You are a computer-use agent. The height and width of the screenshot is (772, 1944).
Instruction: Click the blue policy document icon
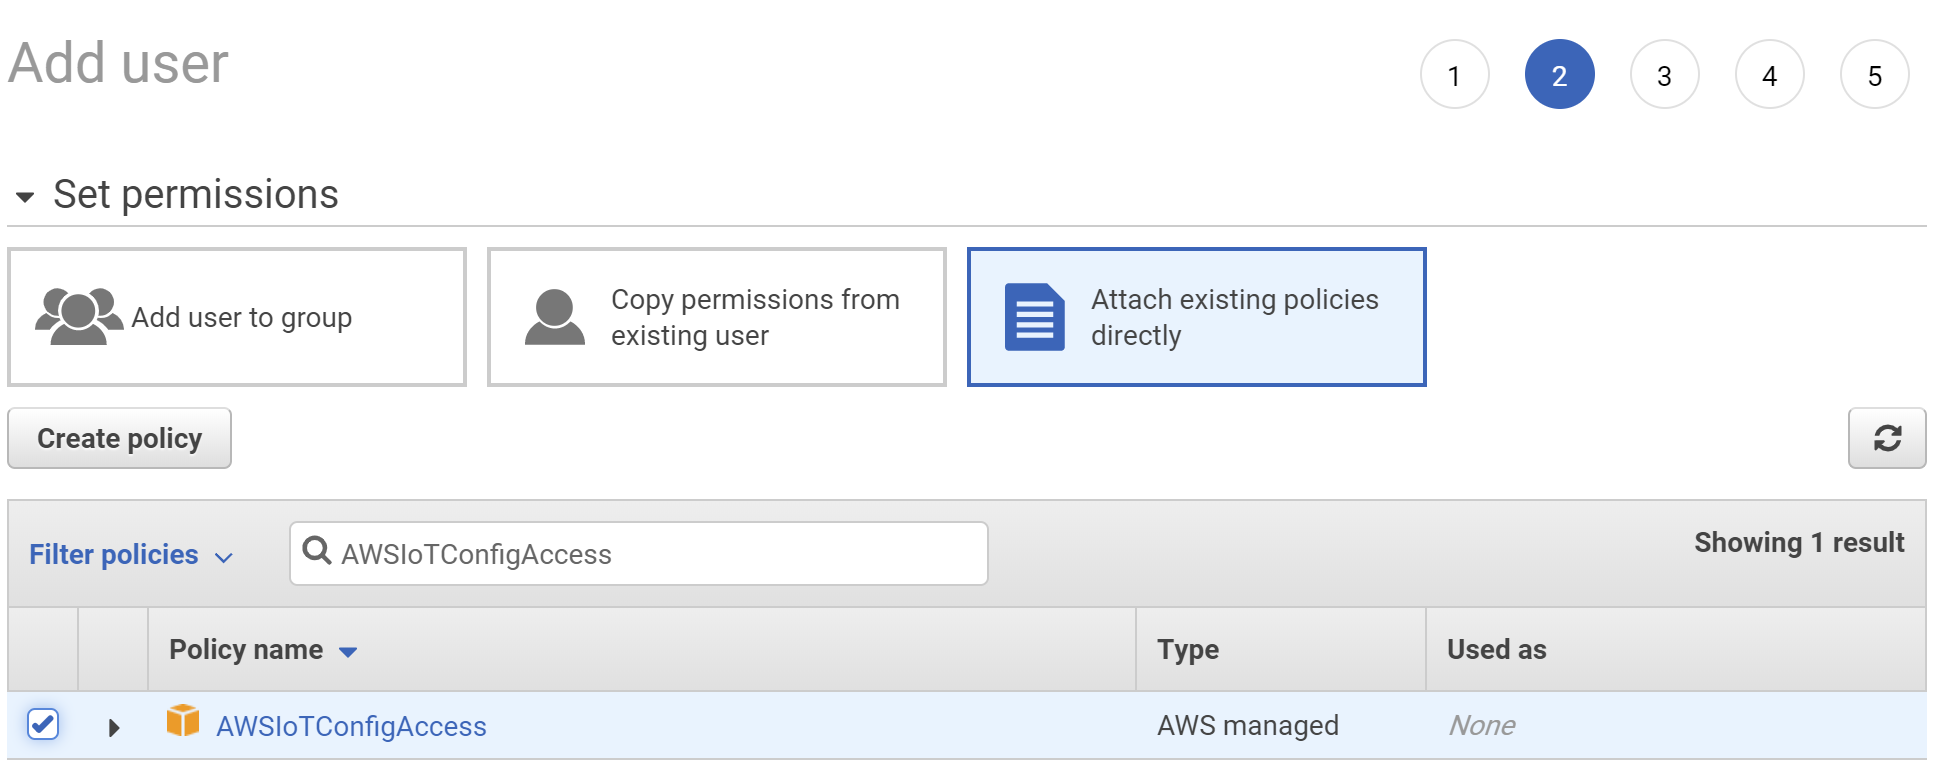pos(1034,317)
